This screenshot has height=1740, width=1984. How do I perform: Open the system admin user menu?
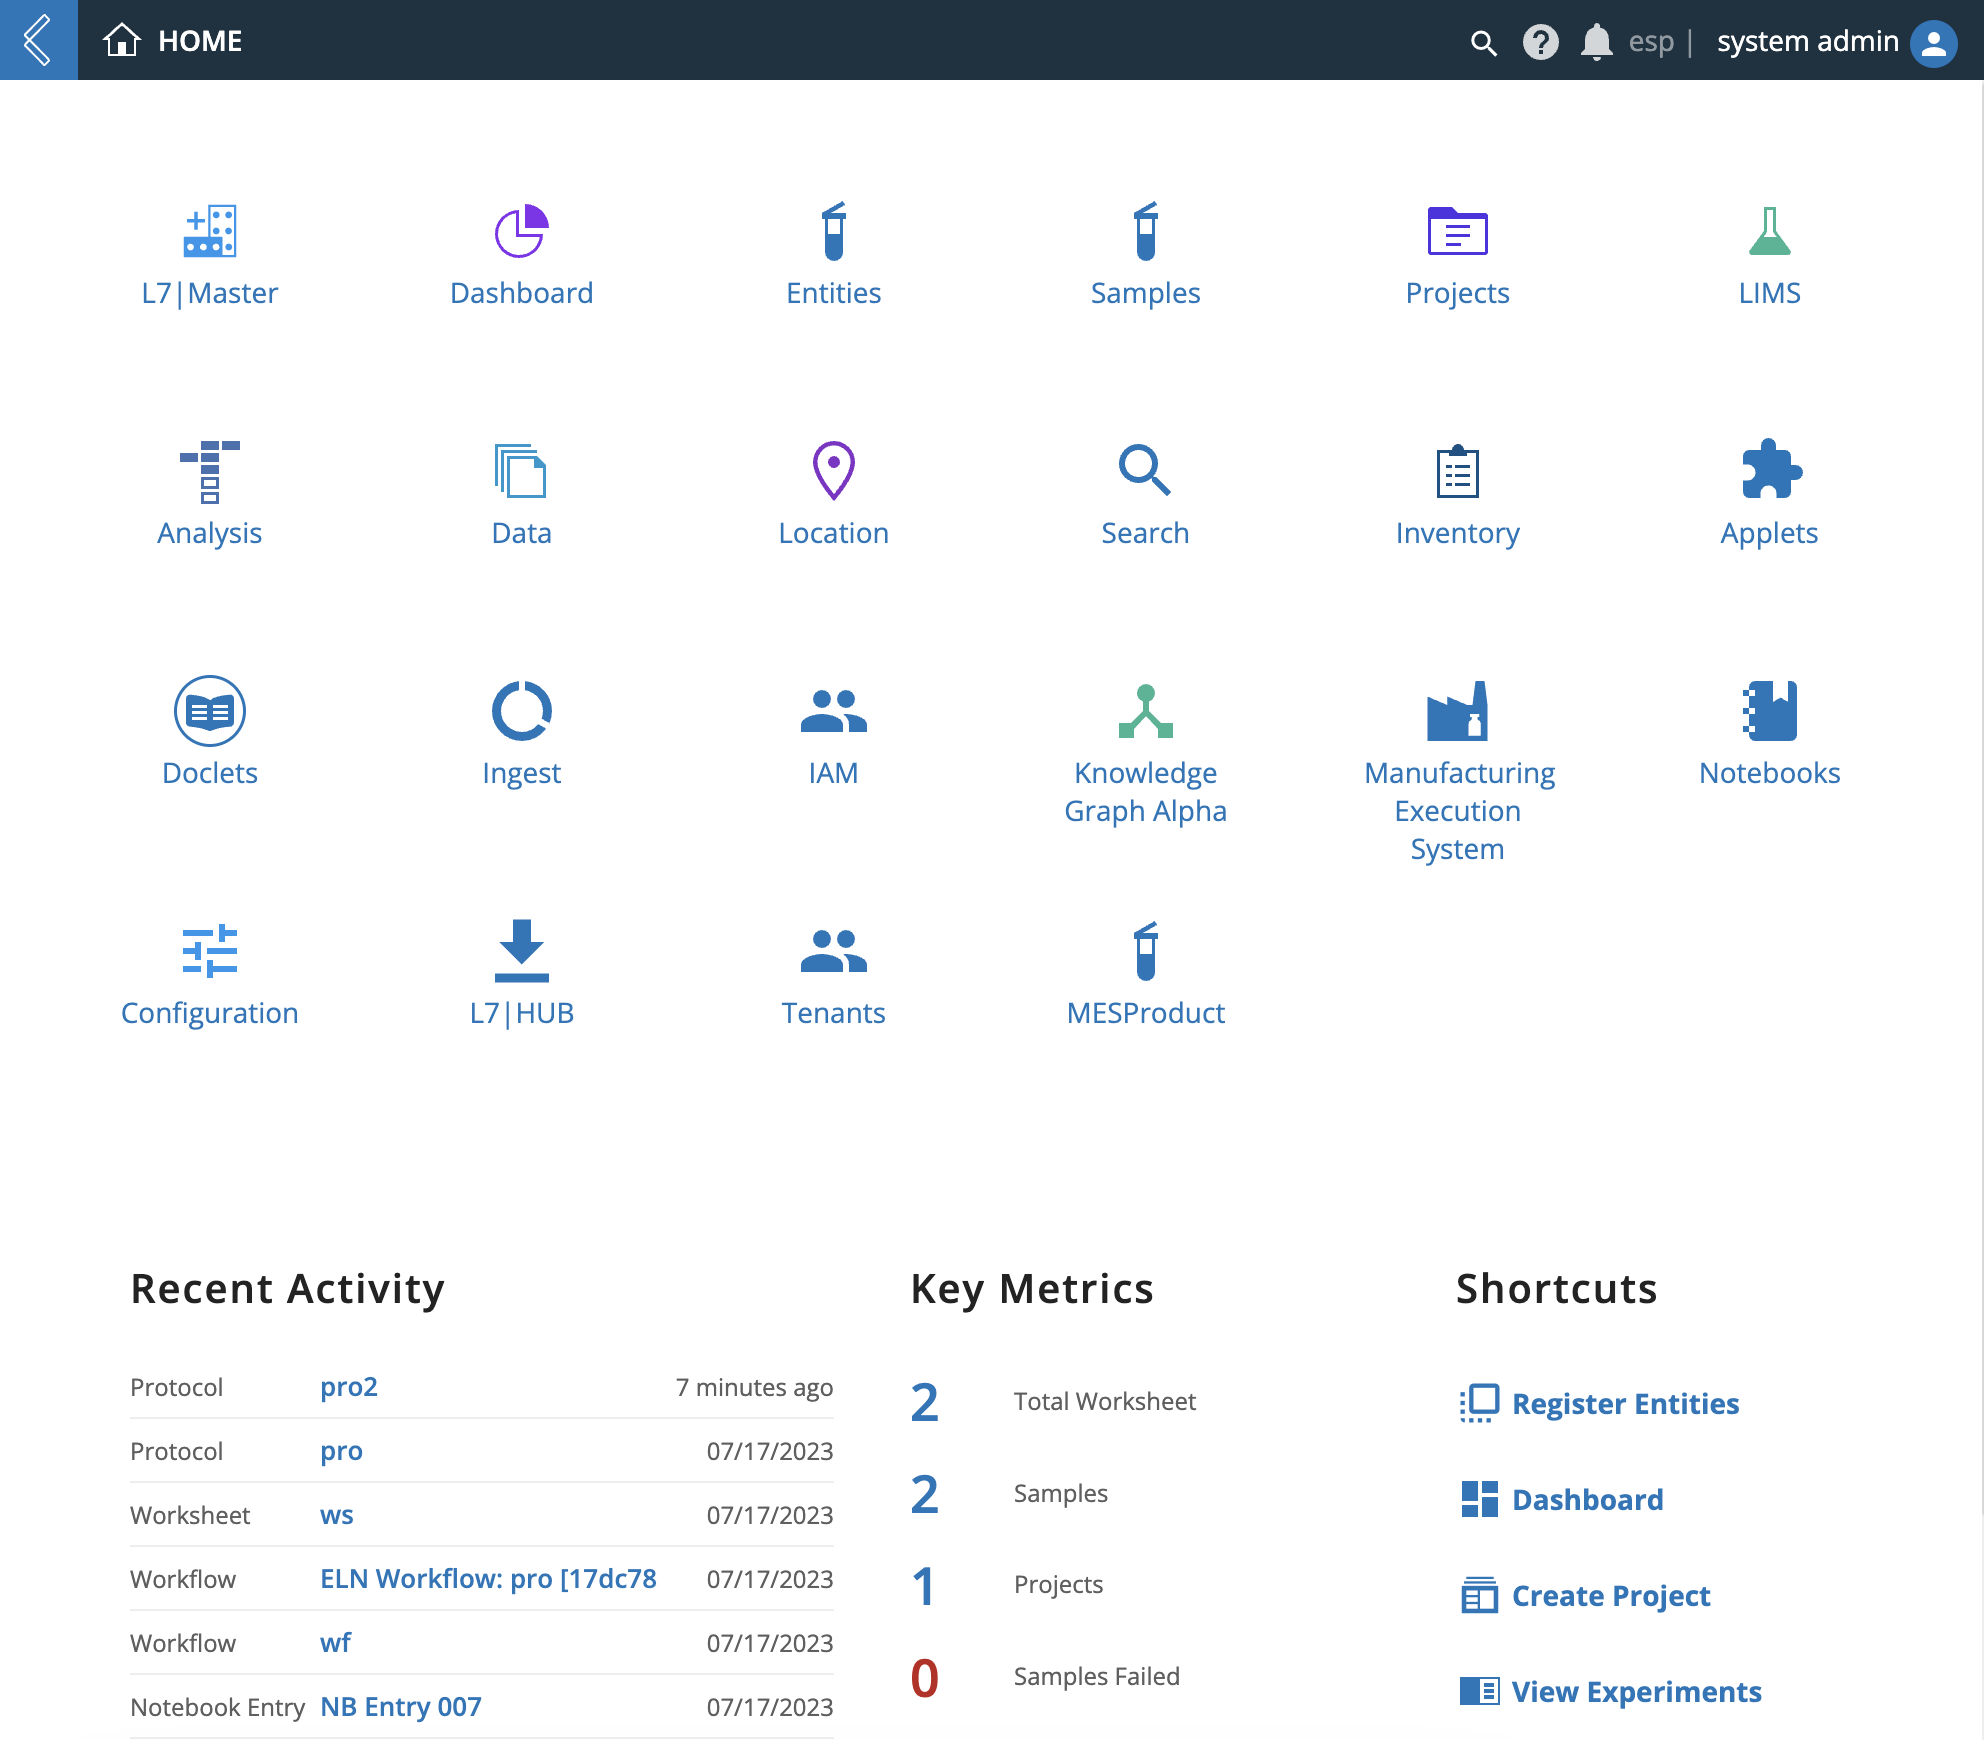click(x=1808, y=41)
